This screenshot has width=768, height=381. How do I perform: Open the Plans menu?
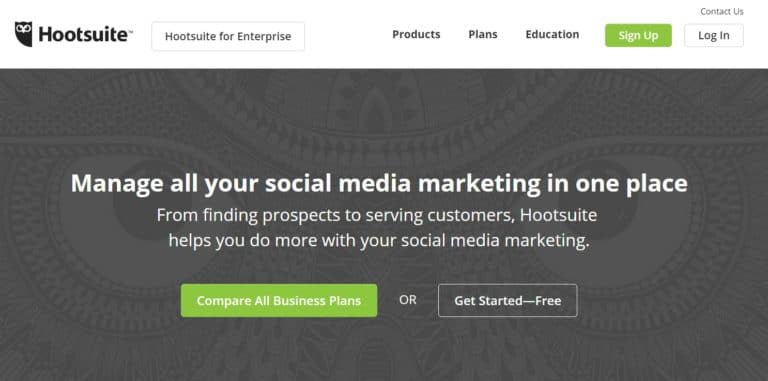point(482,34)
